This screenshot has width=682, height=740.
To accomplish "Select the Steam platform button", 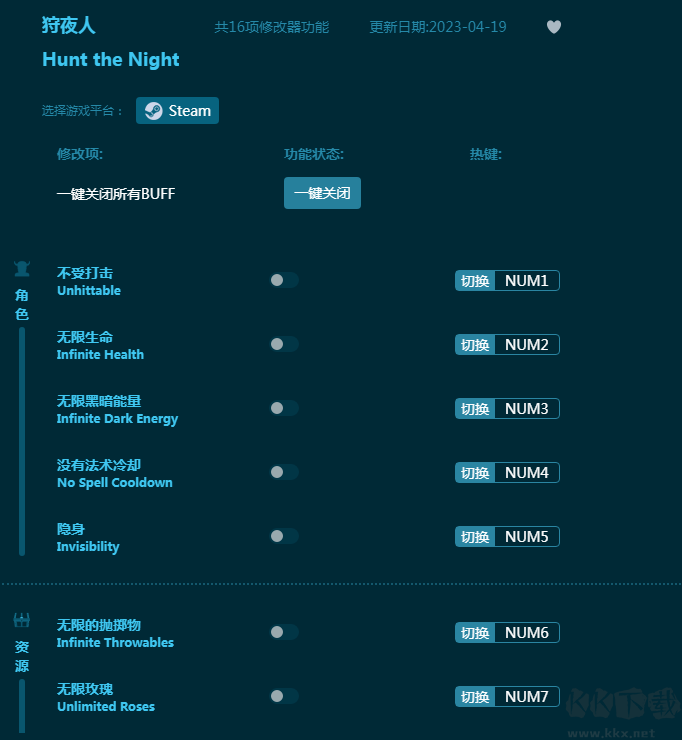I will [178, 111].
